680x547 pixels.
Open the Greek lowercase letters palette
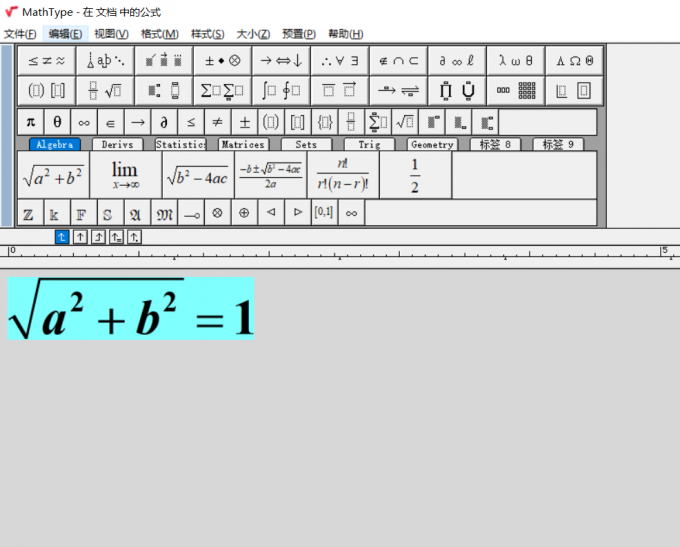pyautogui.click(x=516, y=60)
